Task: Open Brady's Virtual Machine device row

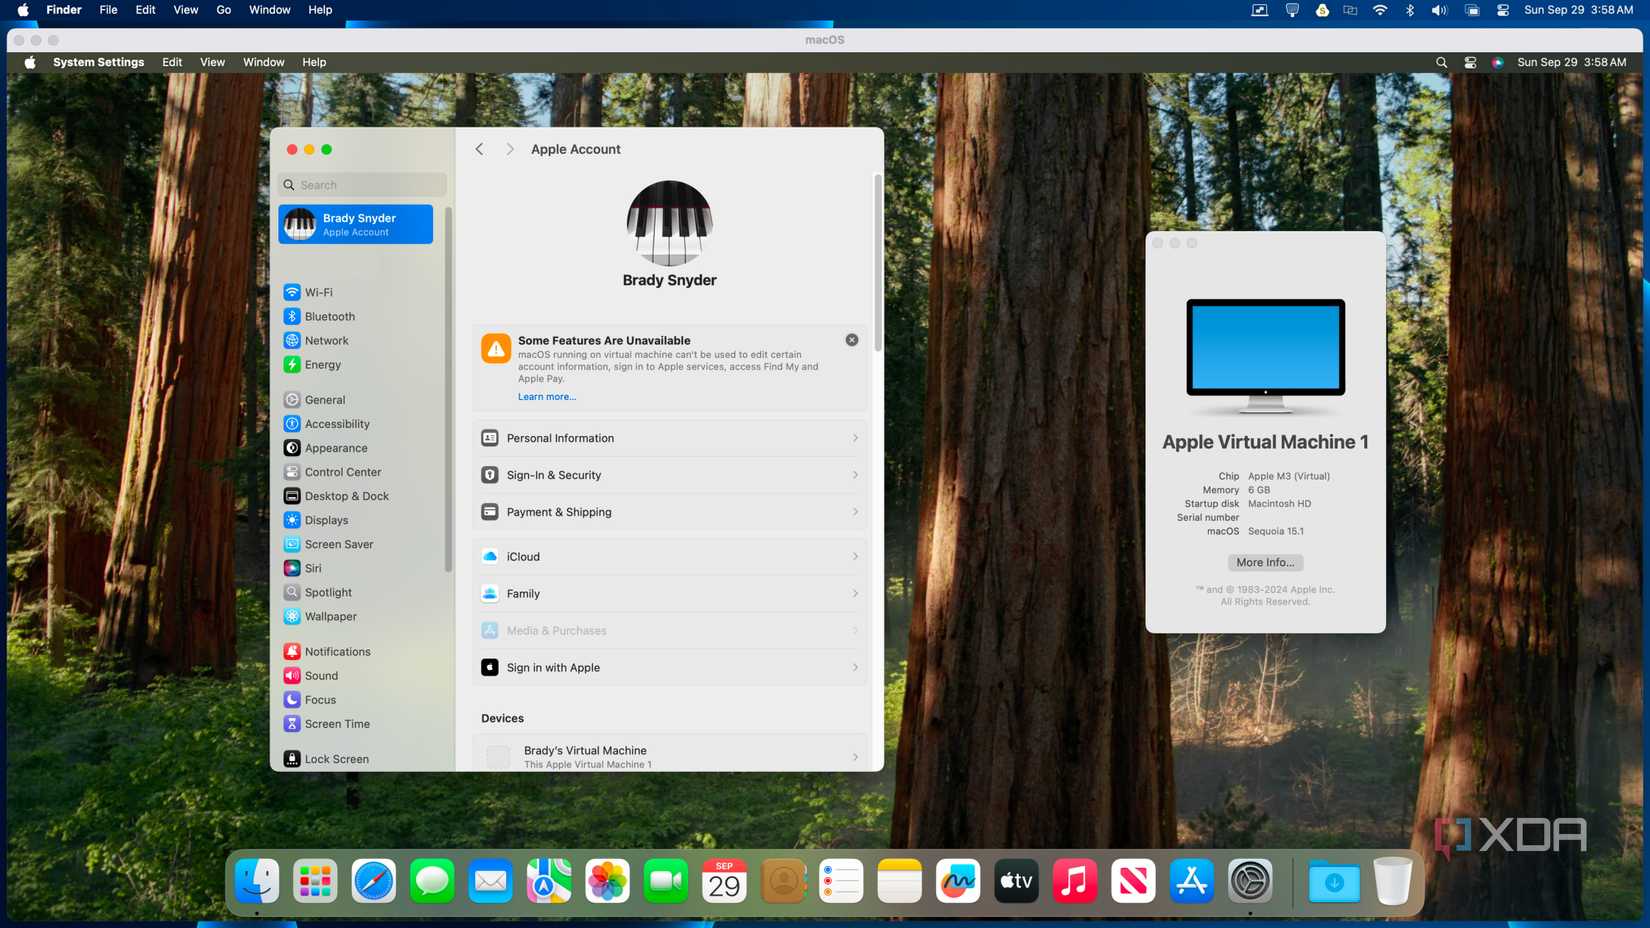Action: [x=670, y=757]
